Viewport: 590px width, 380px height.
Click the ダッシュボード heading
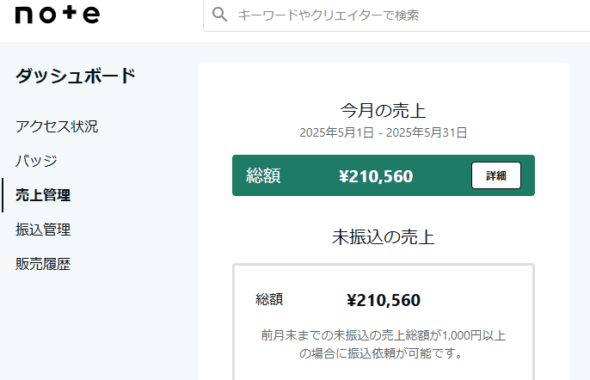pyautogui.click(x=75, y=76)
